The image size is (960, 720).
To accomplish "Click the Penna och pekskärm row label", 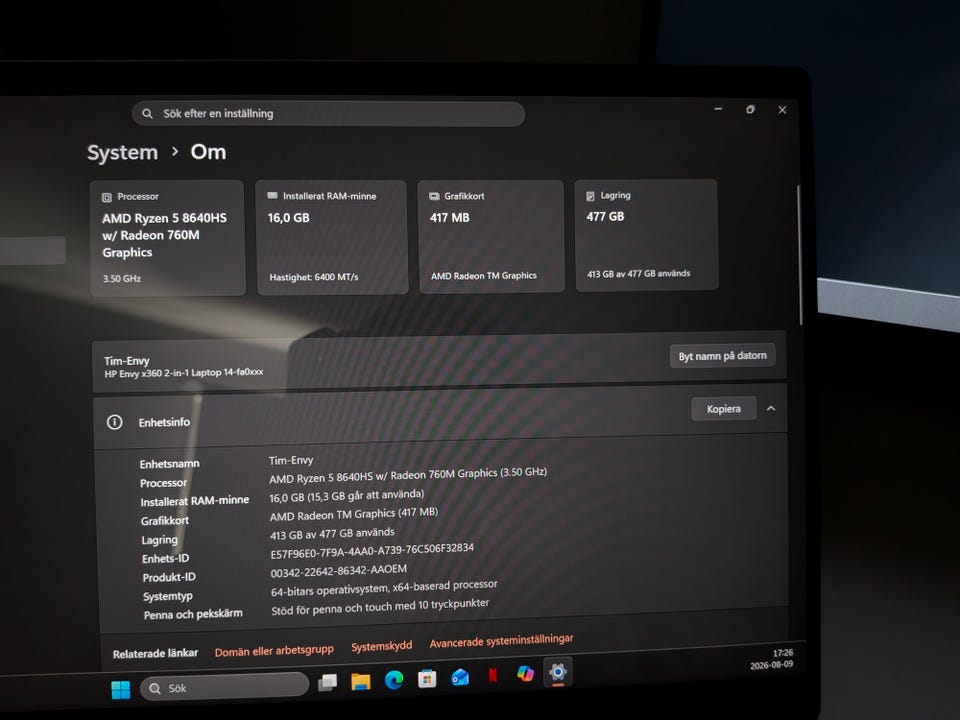I will (x=193, y=614).
